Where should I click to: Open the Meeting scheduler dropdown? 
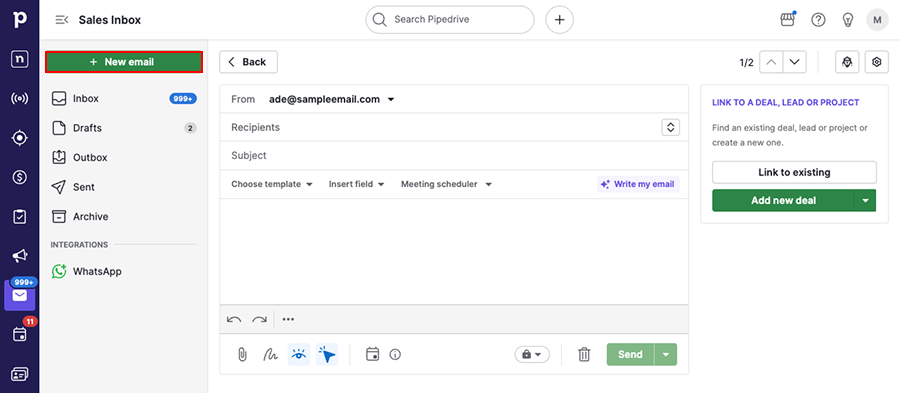[x=447, y=184]
